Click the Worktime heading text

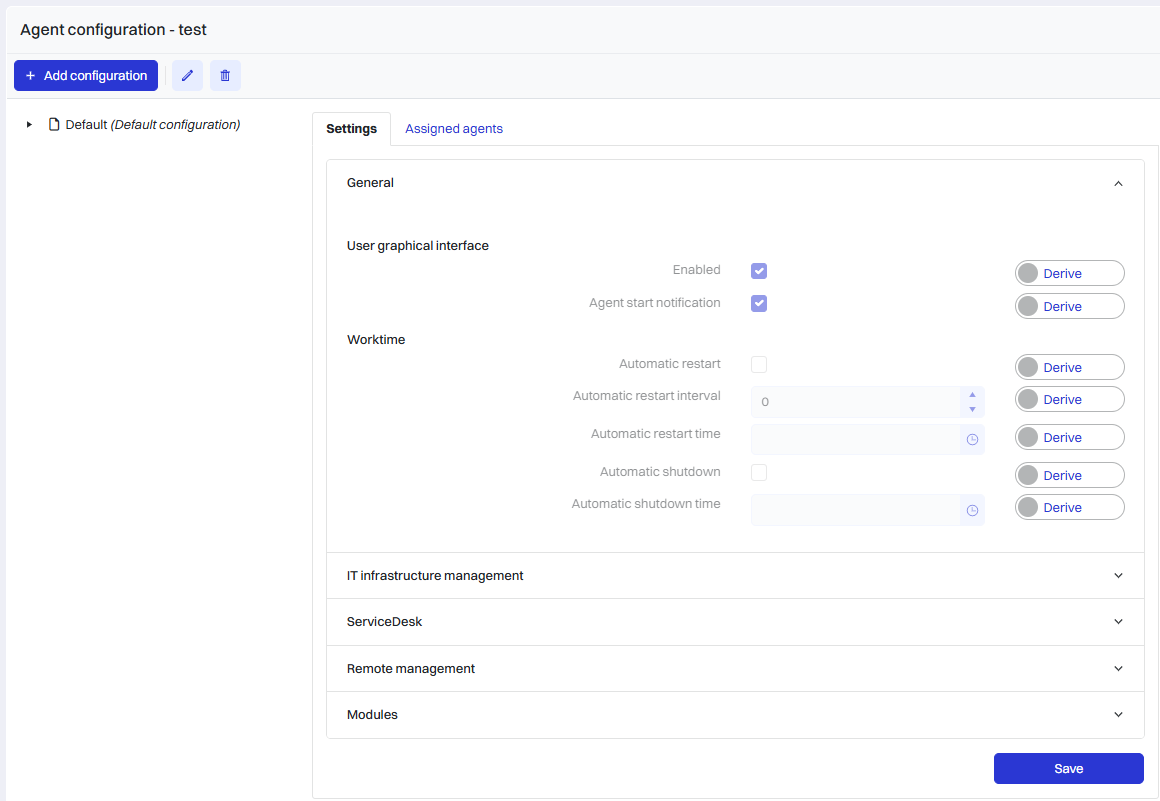(x=376, y=339)
